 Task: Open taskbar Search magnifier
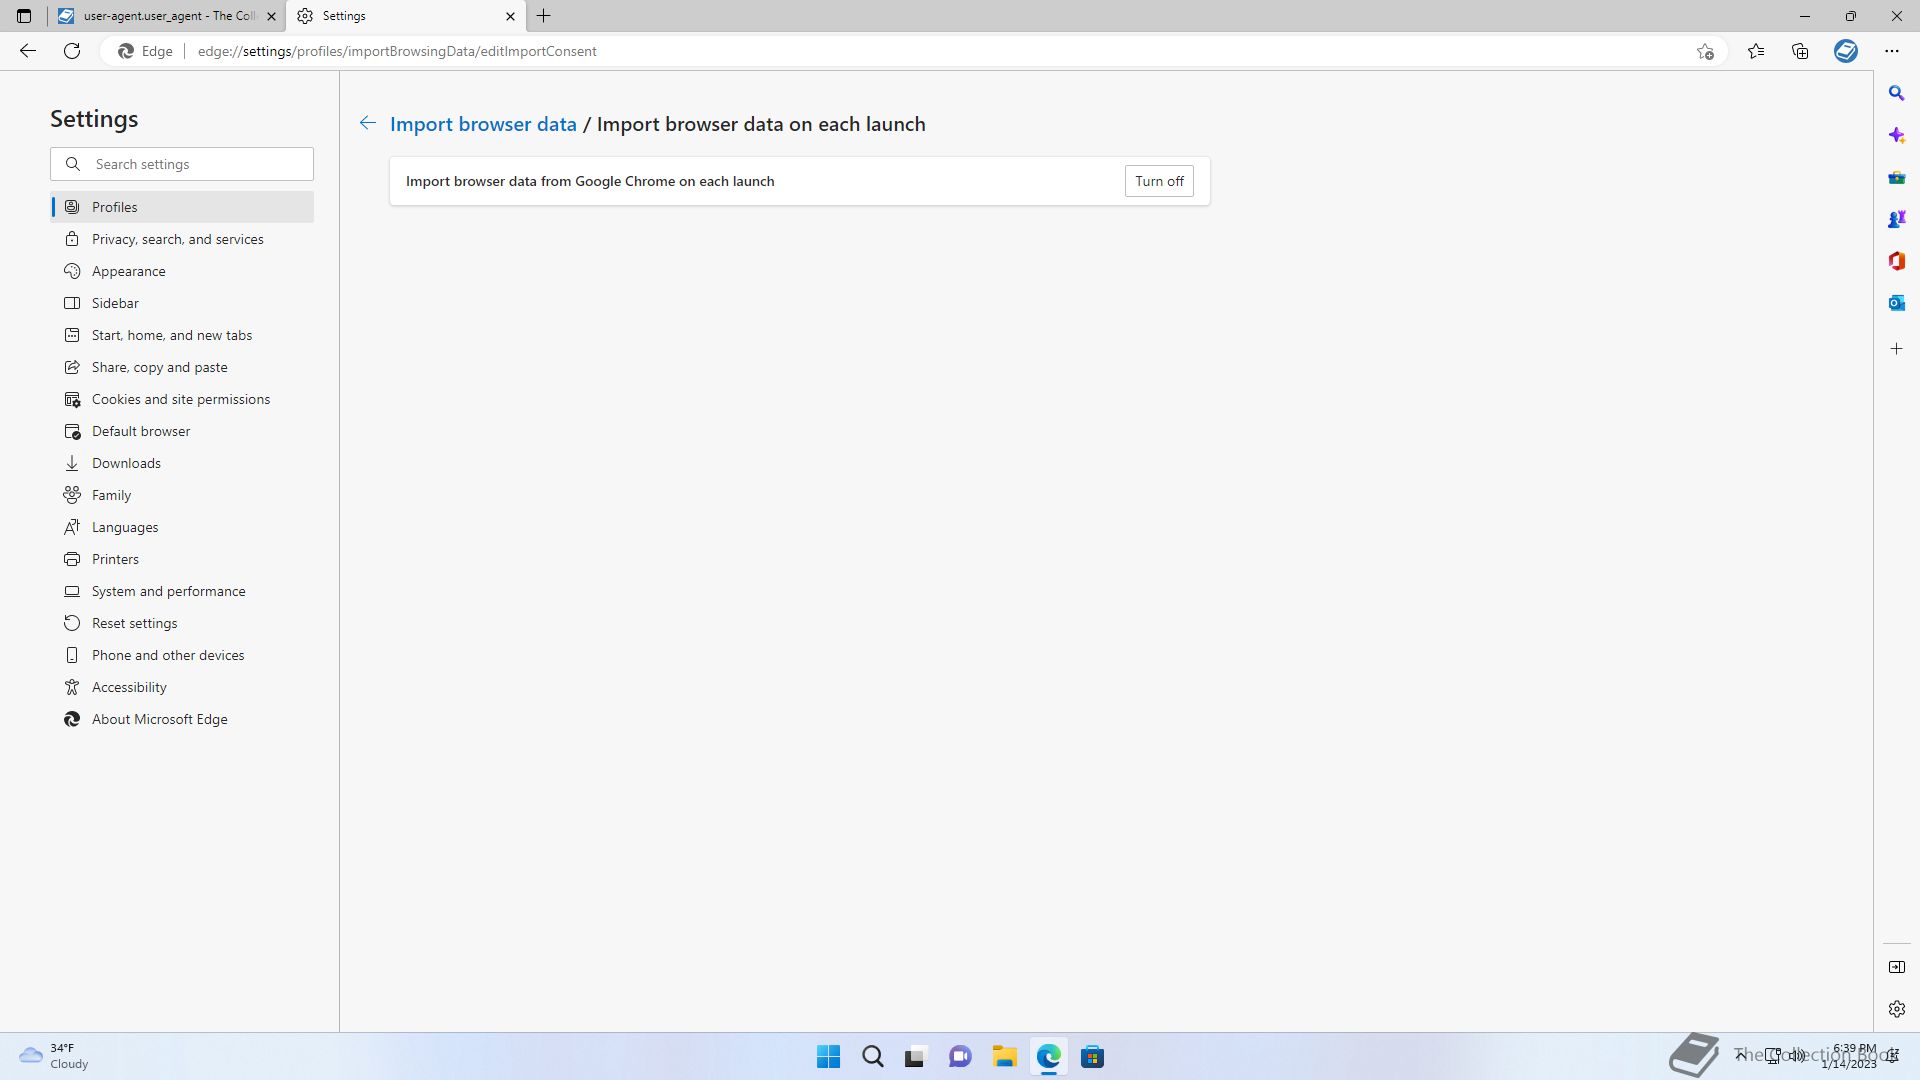click(872, 1056)
